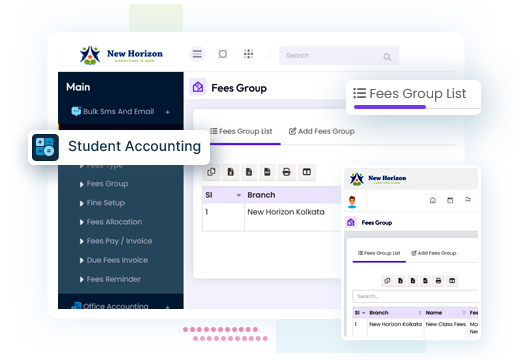This screenshot has width=520, height=360.
Task: Focus the main Search field
Action: click(339, 55)
